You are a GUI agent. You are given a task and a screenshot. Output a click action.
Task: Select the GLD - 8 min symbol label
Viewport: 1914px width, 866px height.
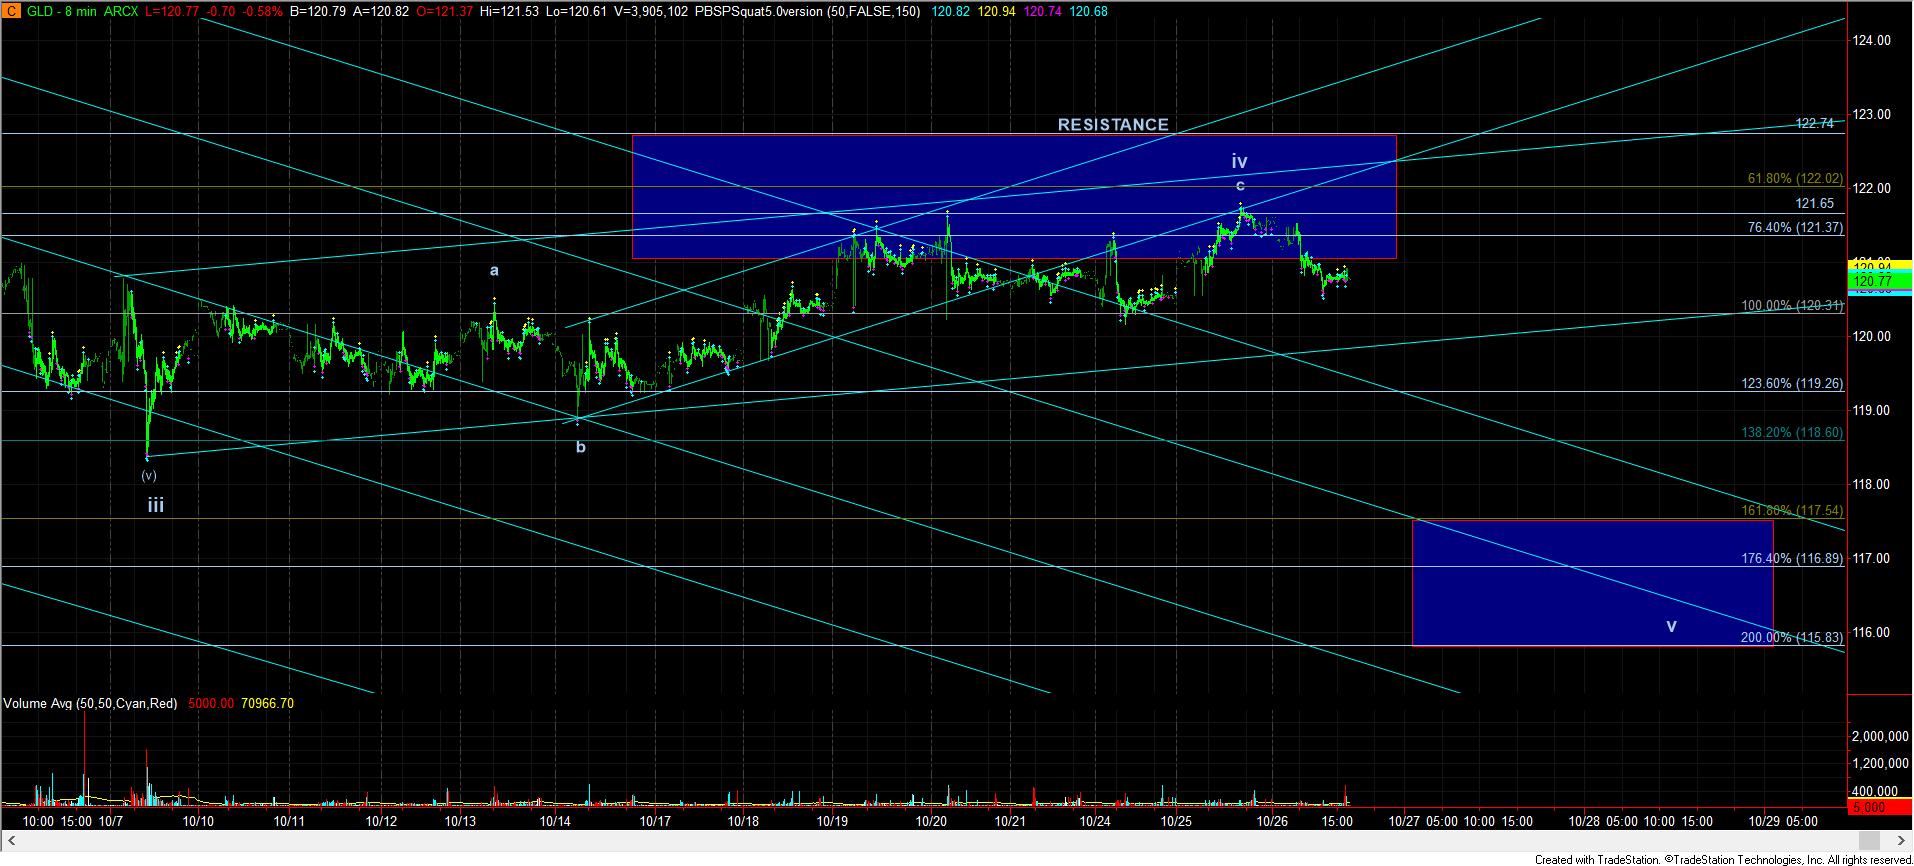click(x=61, y=12)
